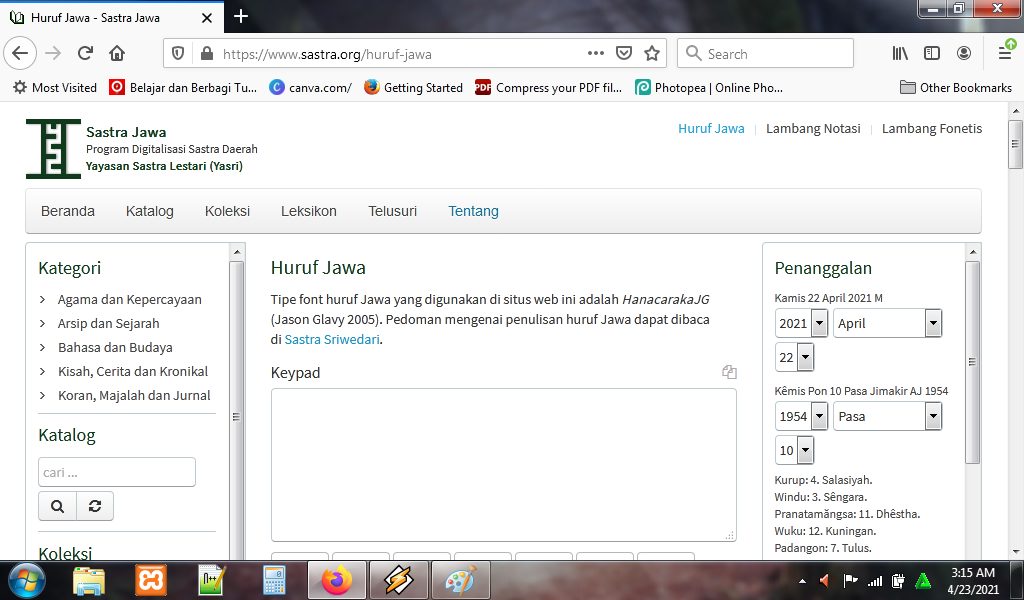Open Winamp from taskbar

pyautogui.click(x=398, y=580)
